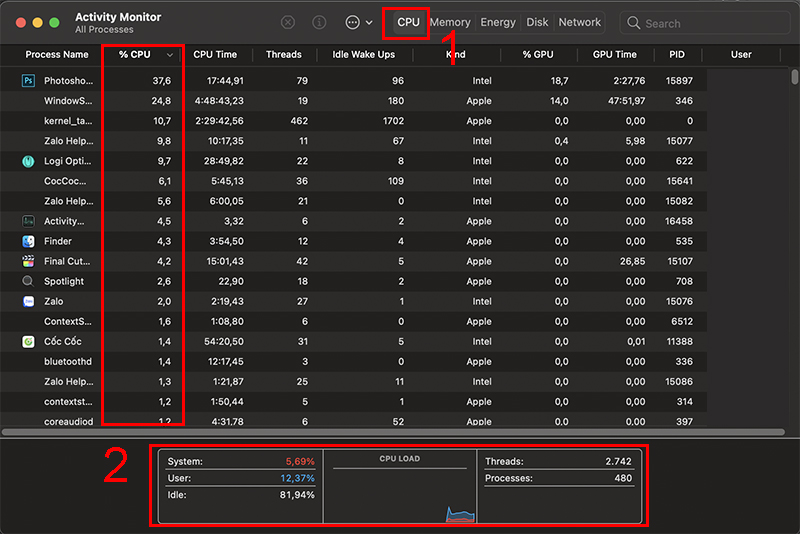Click the Cốc Cốc browser icon

tap(28, 341)
